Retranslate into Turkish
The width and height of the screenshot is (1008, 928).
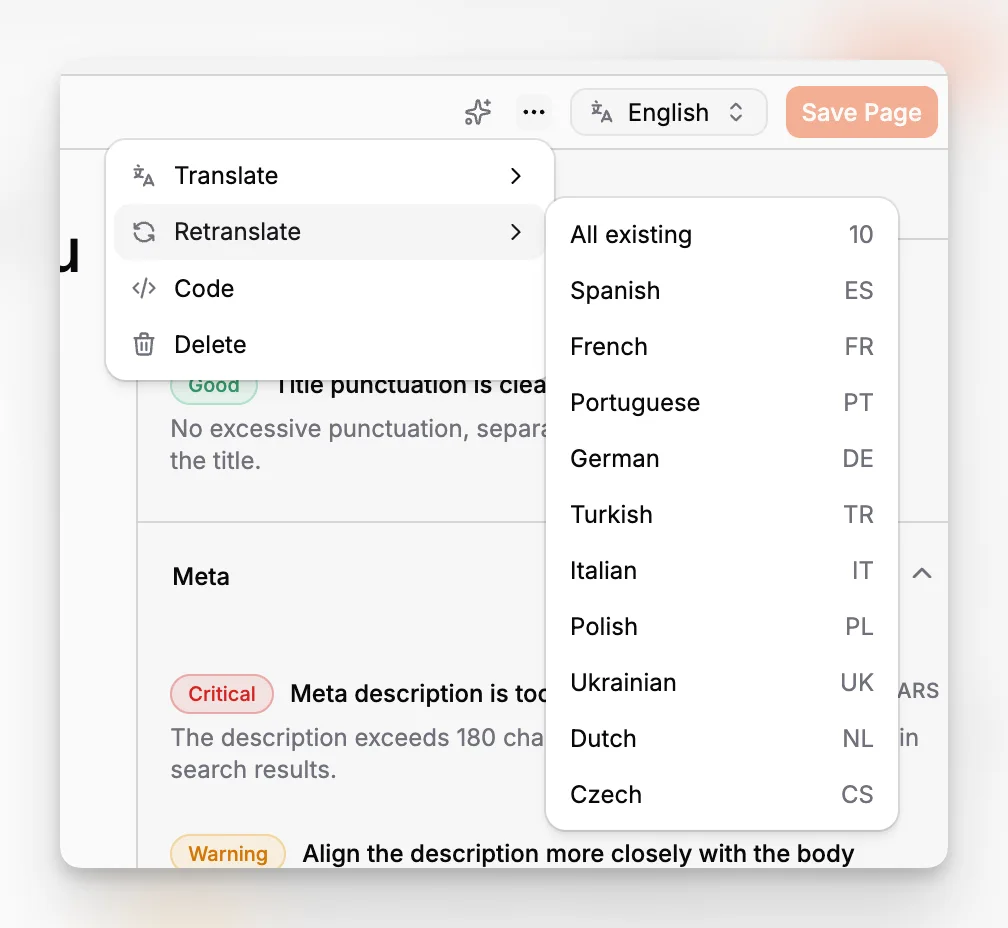pyautogui.click(x=721, y=514)
